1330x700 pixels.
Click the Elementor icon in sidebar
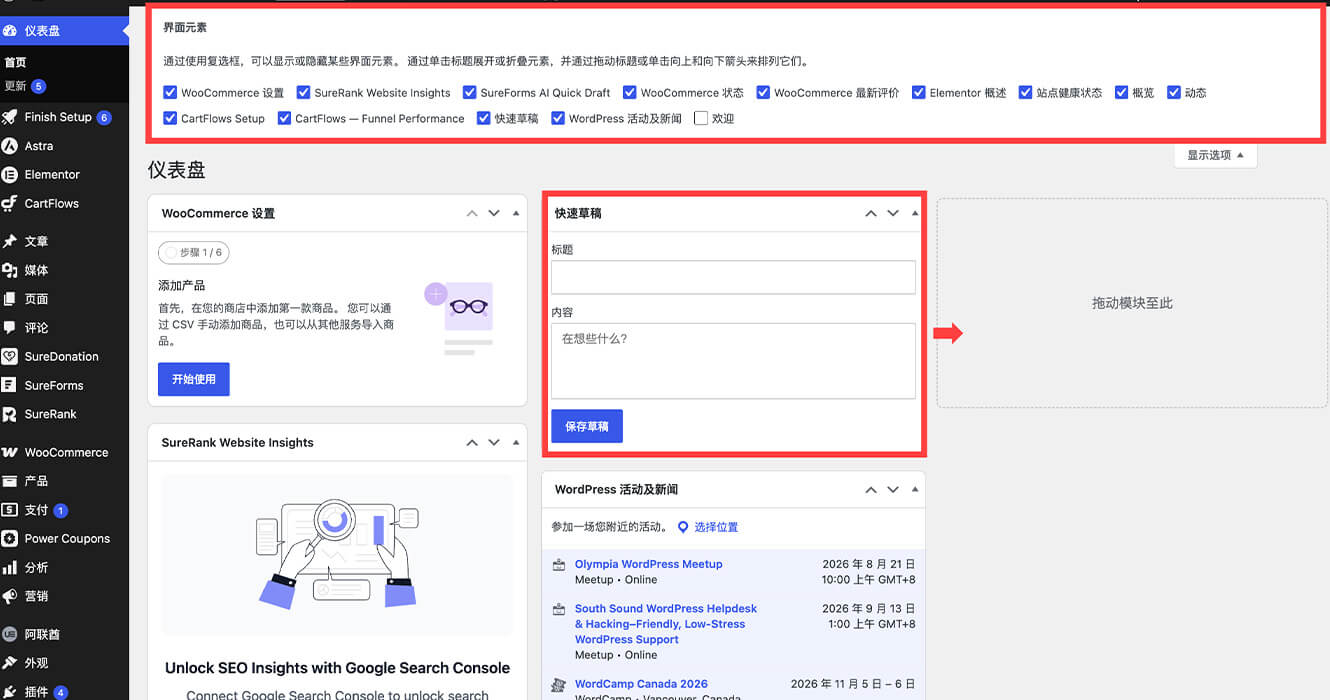click(10, 175)
